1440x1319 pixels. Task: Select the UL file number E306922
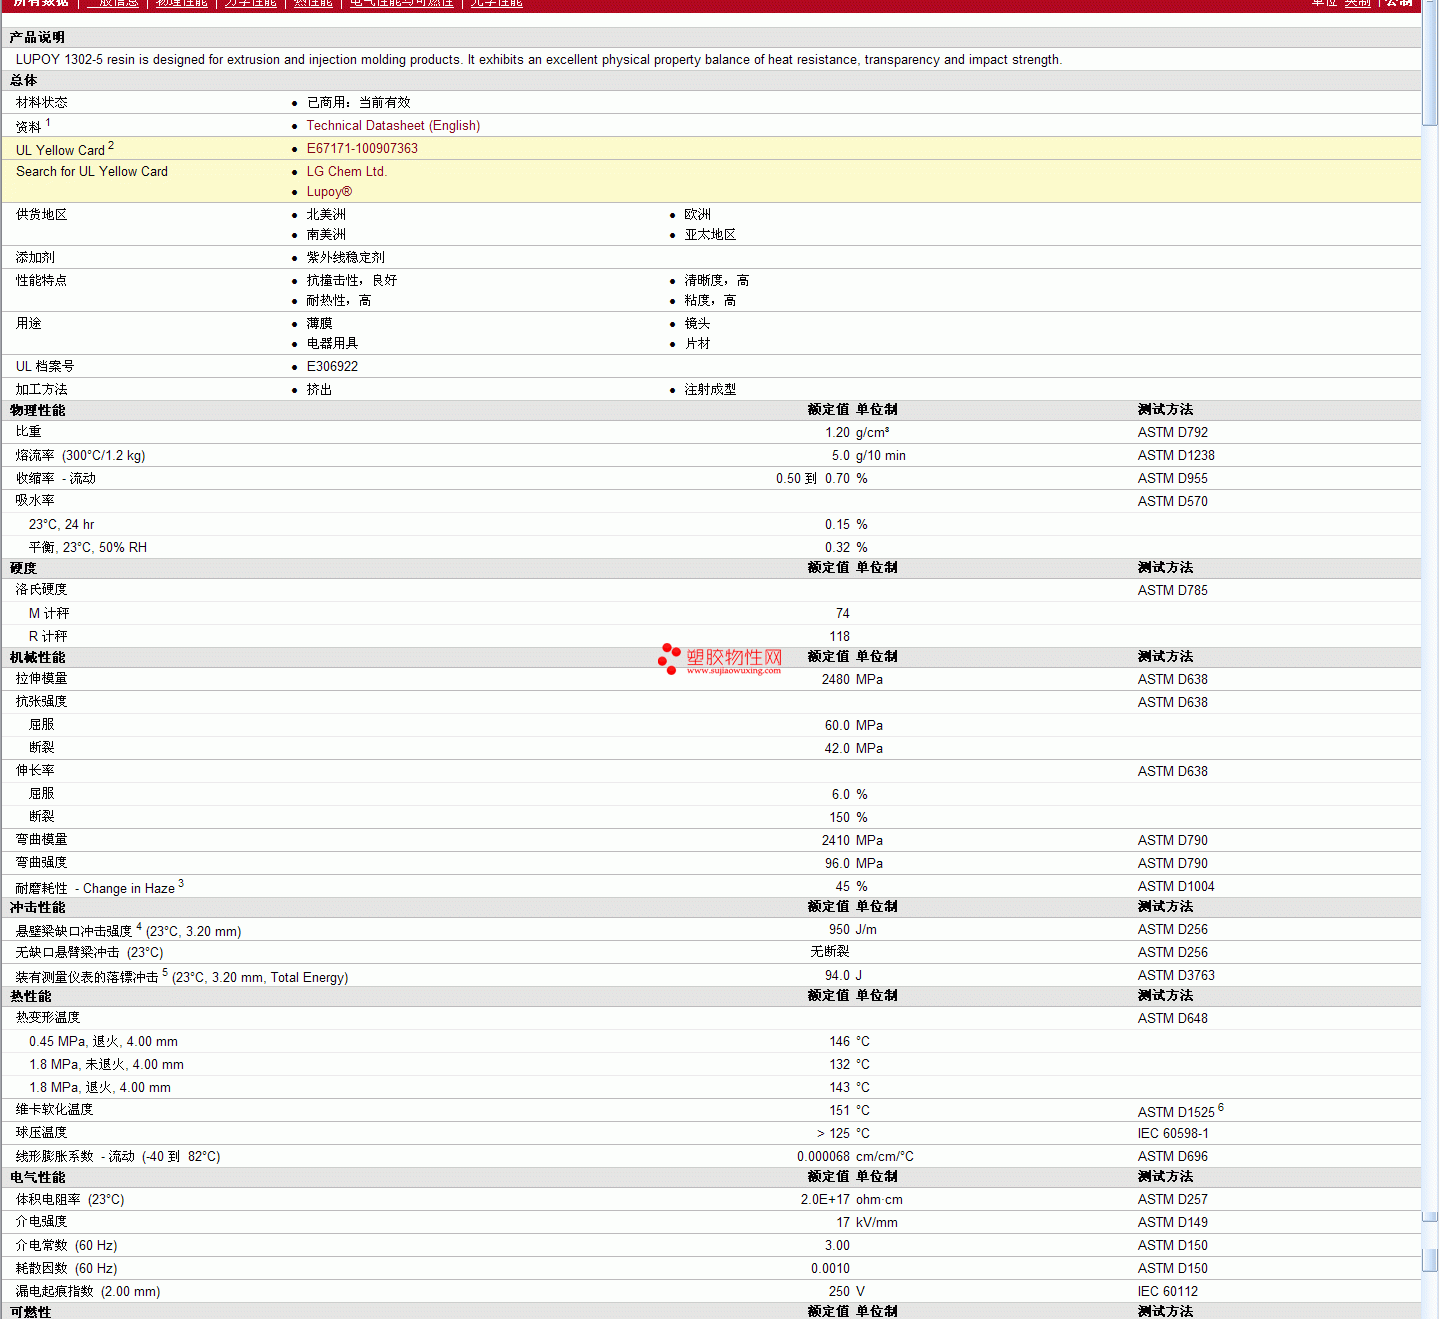click(332, 367)
